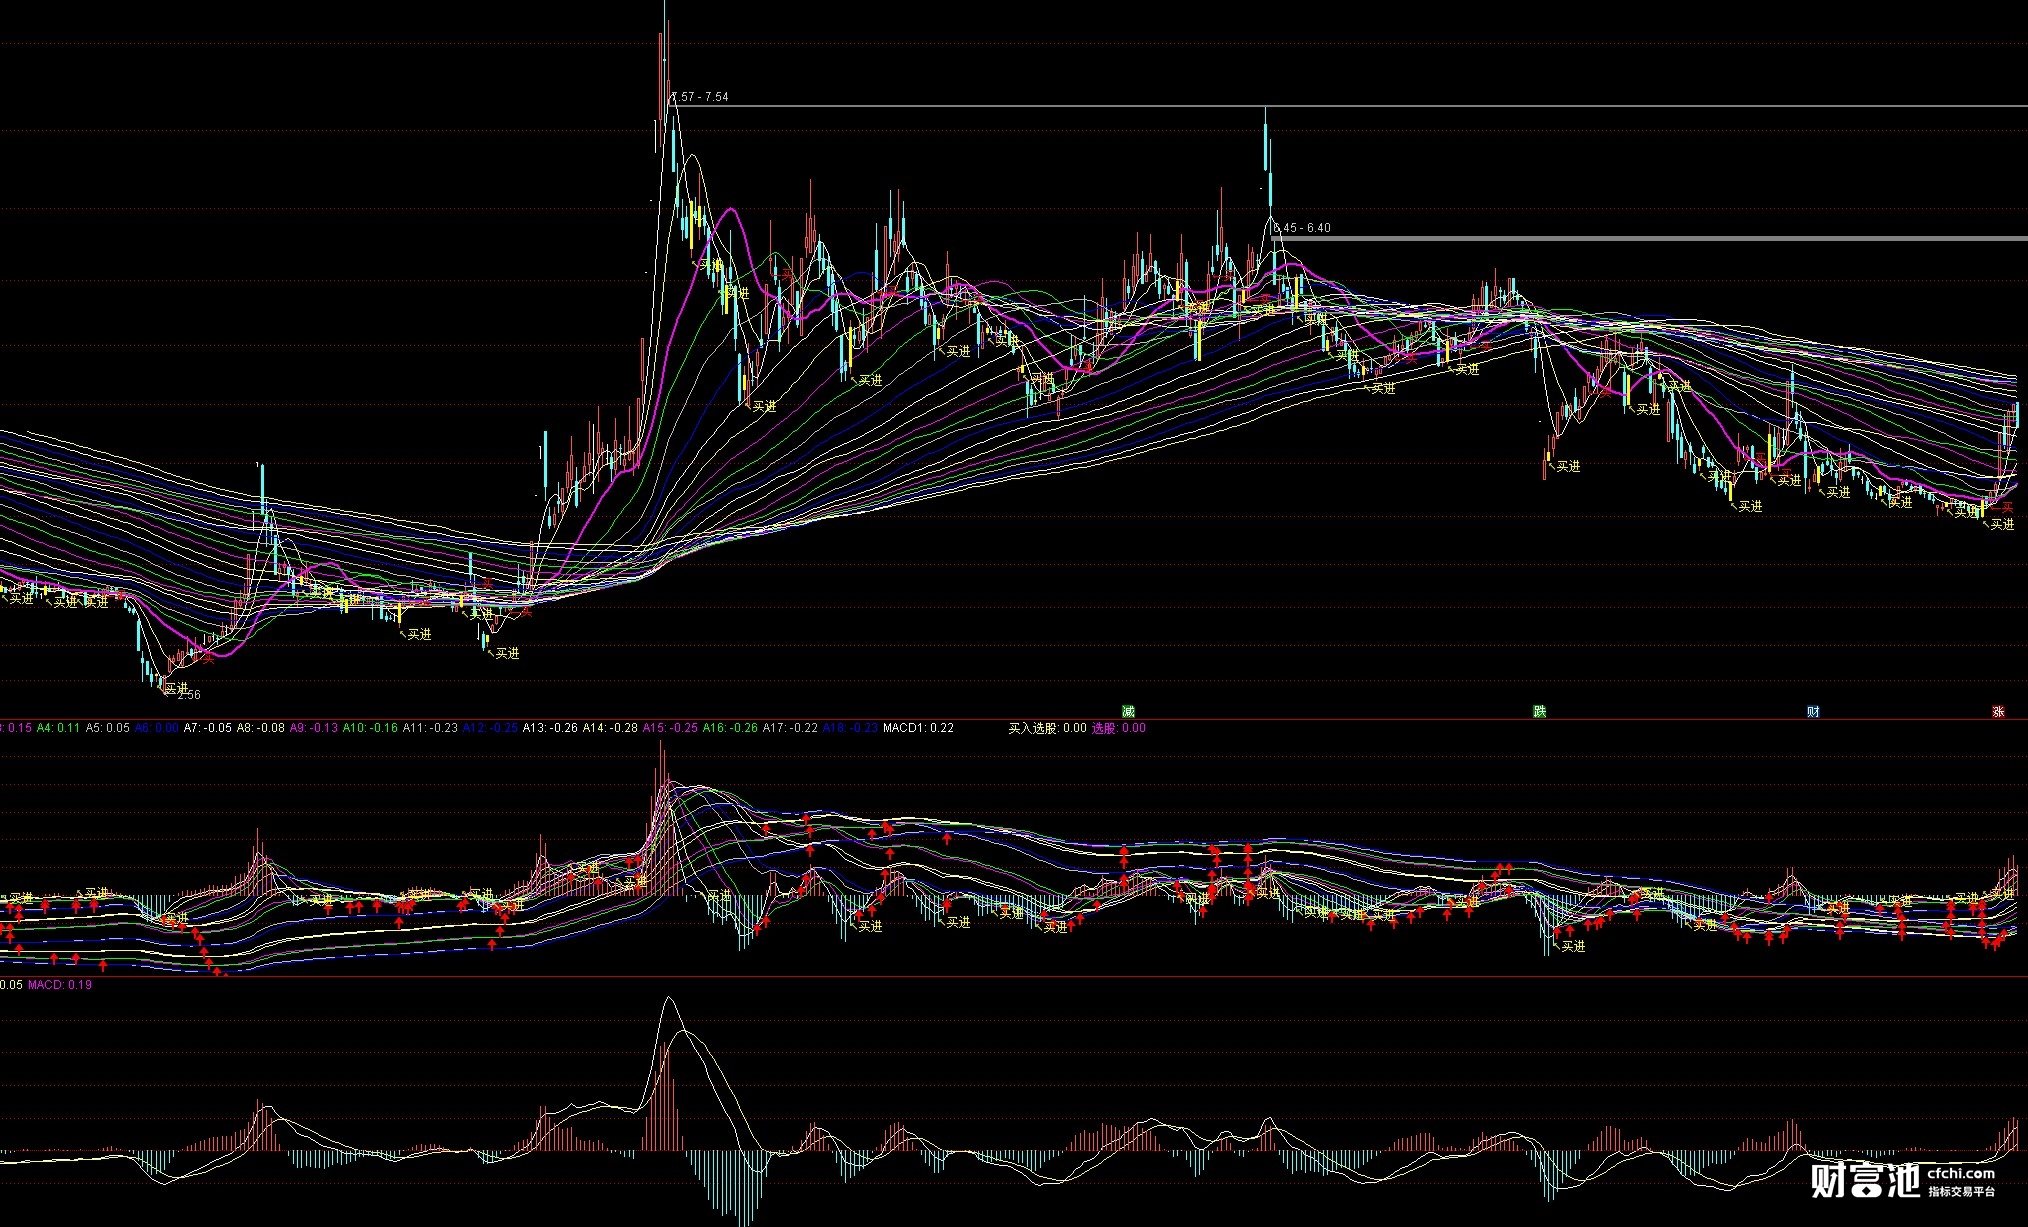2028x1227 pixels.
Task: Select the 6.45 - 6.40 price level label
Action: (x=1302, y=228)
